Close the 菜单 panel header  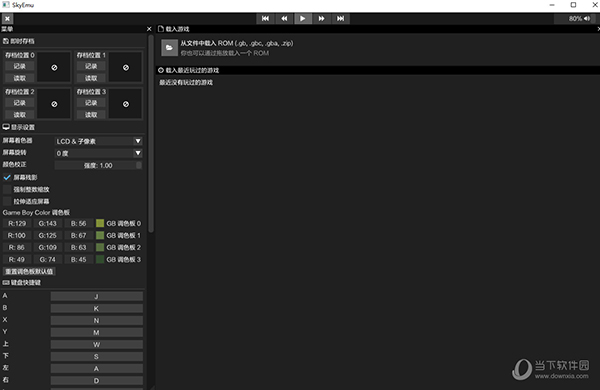click(149, 29)
